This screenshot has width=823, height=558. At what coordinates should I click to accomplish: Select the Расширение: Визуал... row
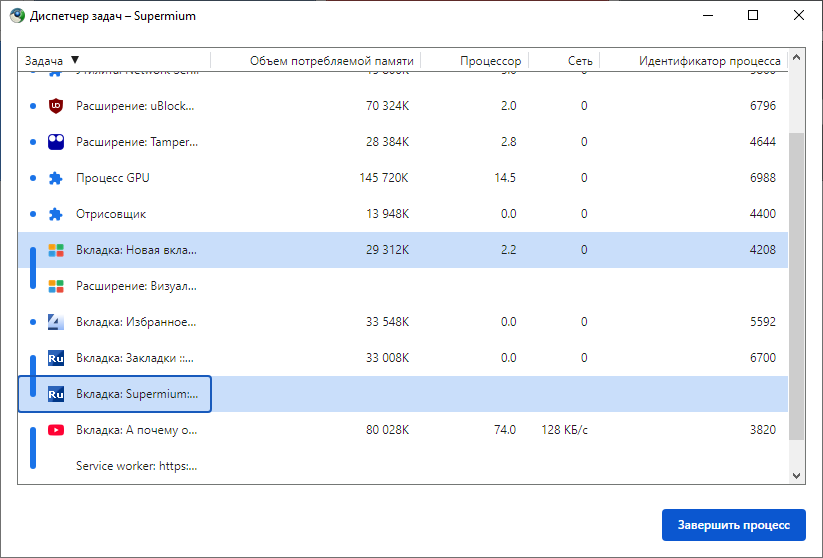[403, 286]
